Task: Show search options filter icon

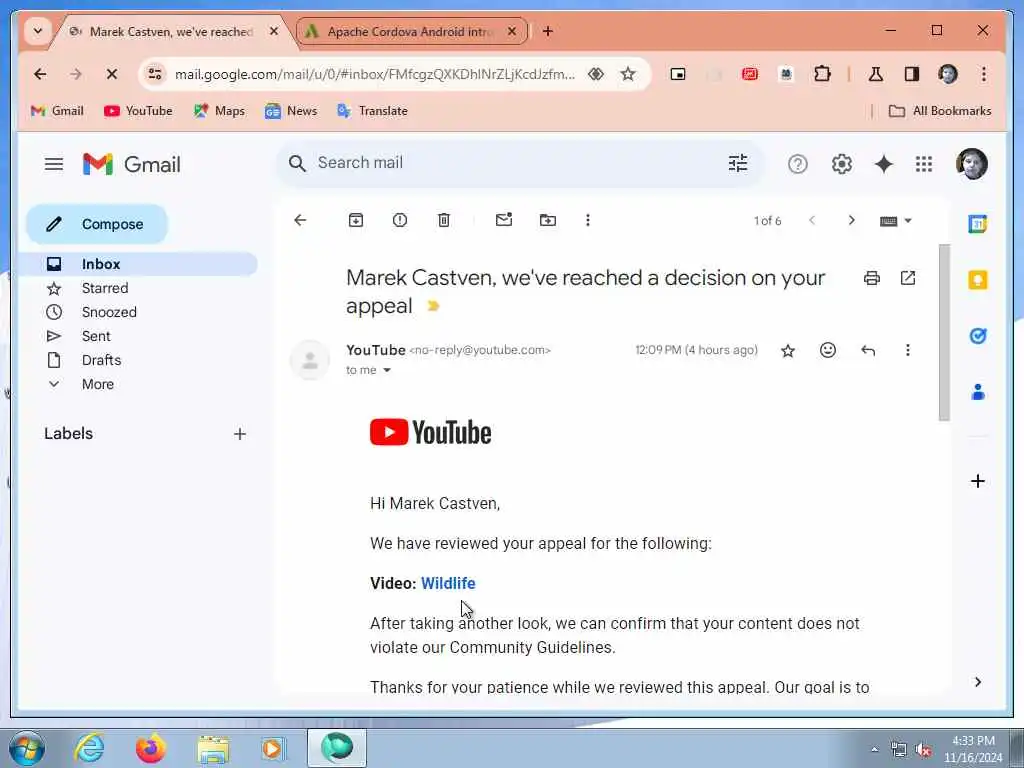Action: pos(738,163)
